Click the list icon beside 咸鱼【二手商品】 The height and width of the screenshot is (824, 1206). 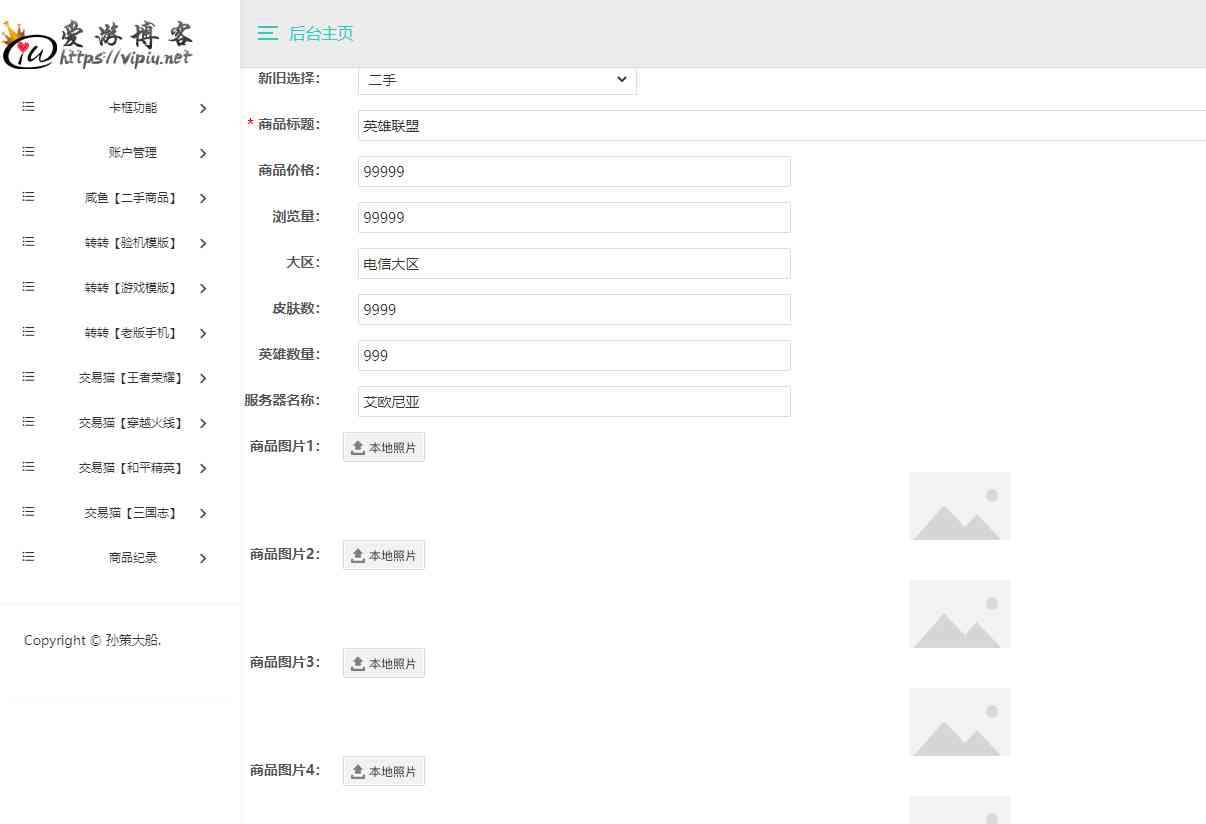[28, 197]
